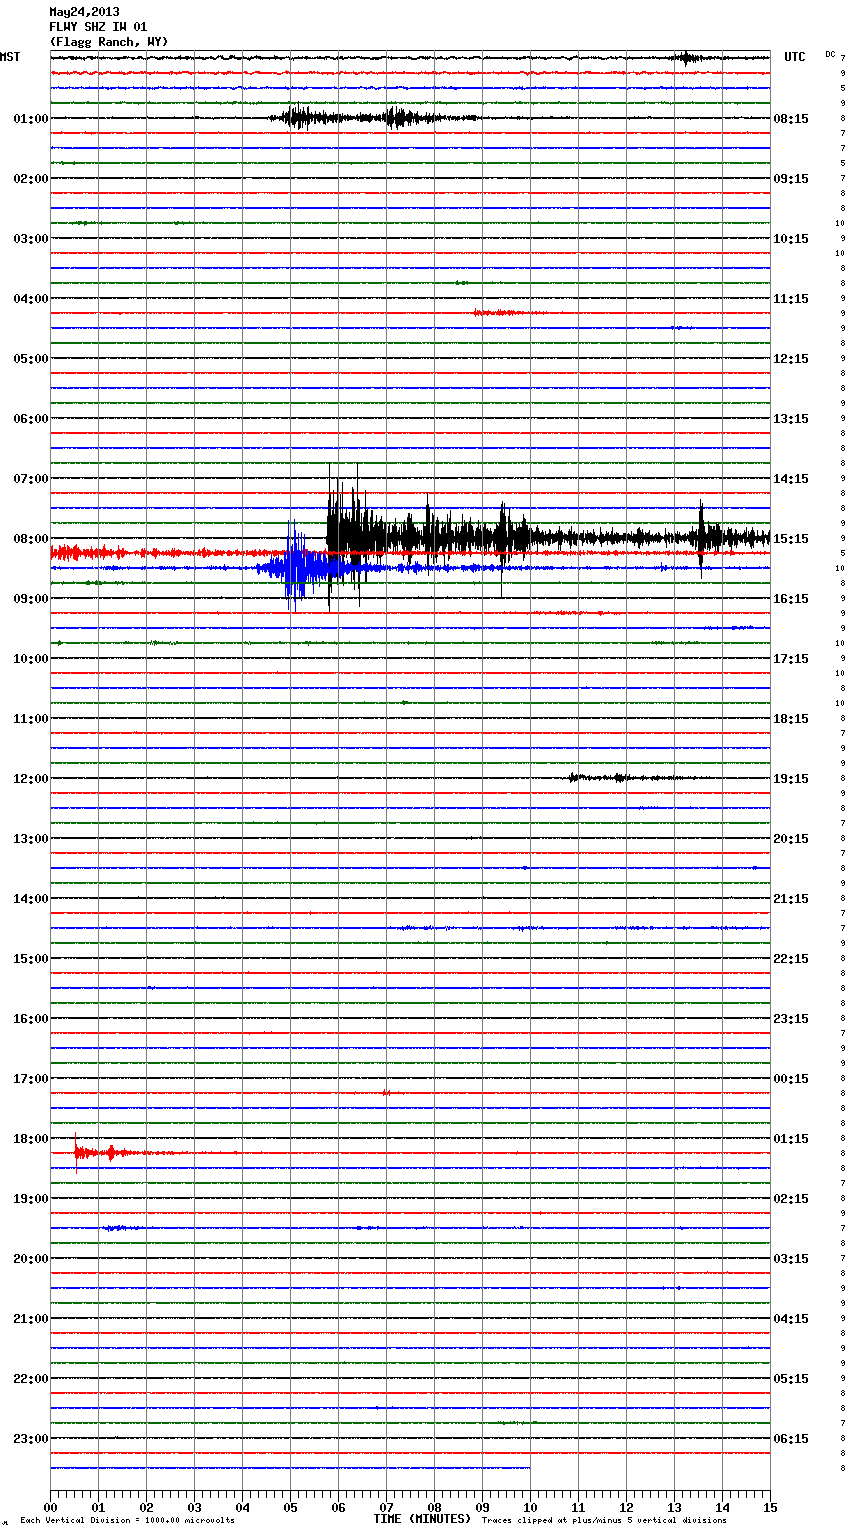Click the 00:15 UTC time label

[791, 1079]
